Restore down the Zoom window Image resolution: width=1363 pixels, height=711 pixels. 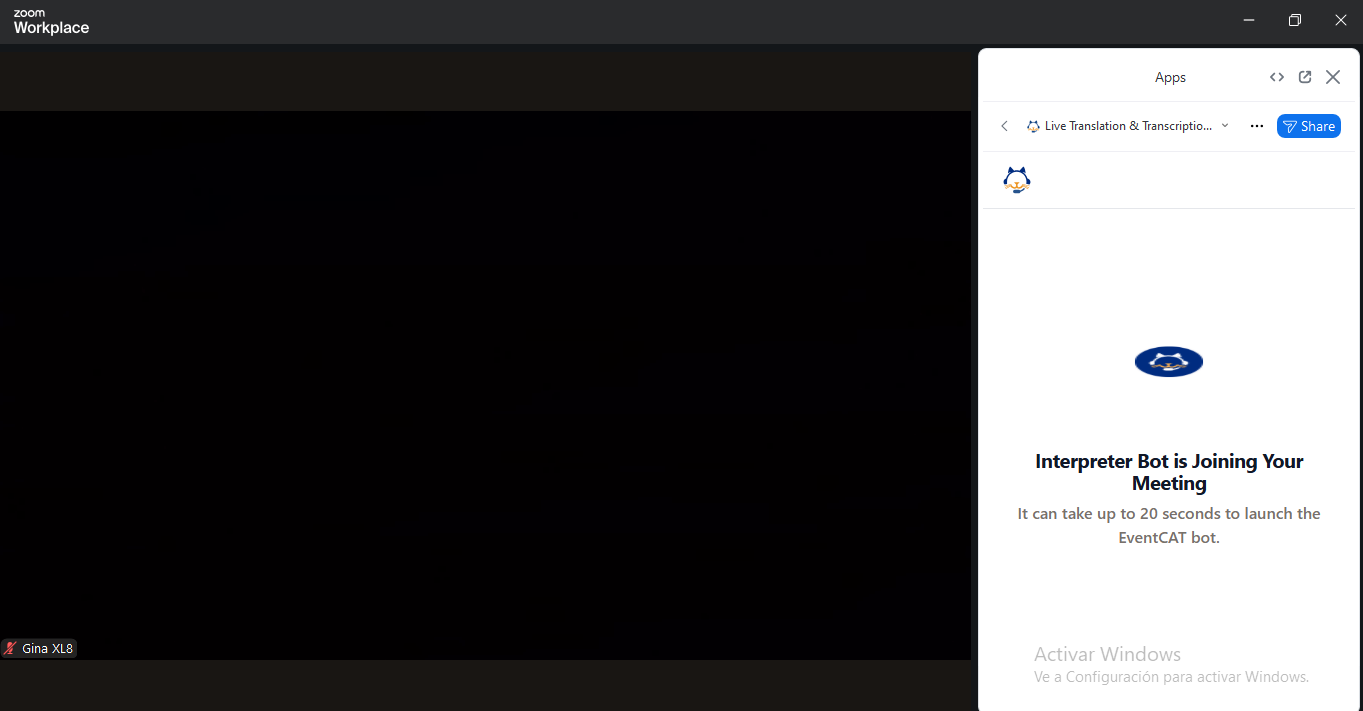(x=1295, y=20)
